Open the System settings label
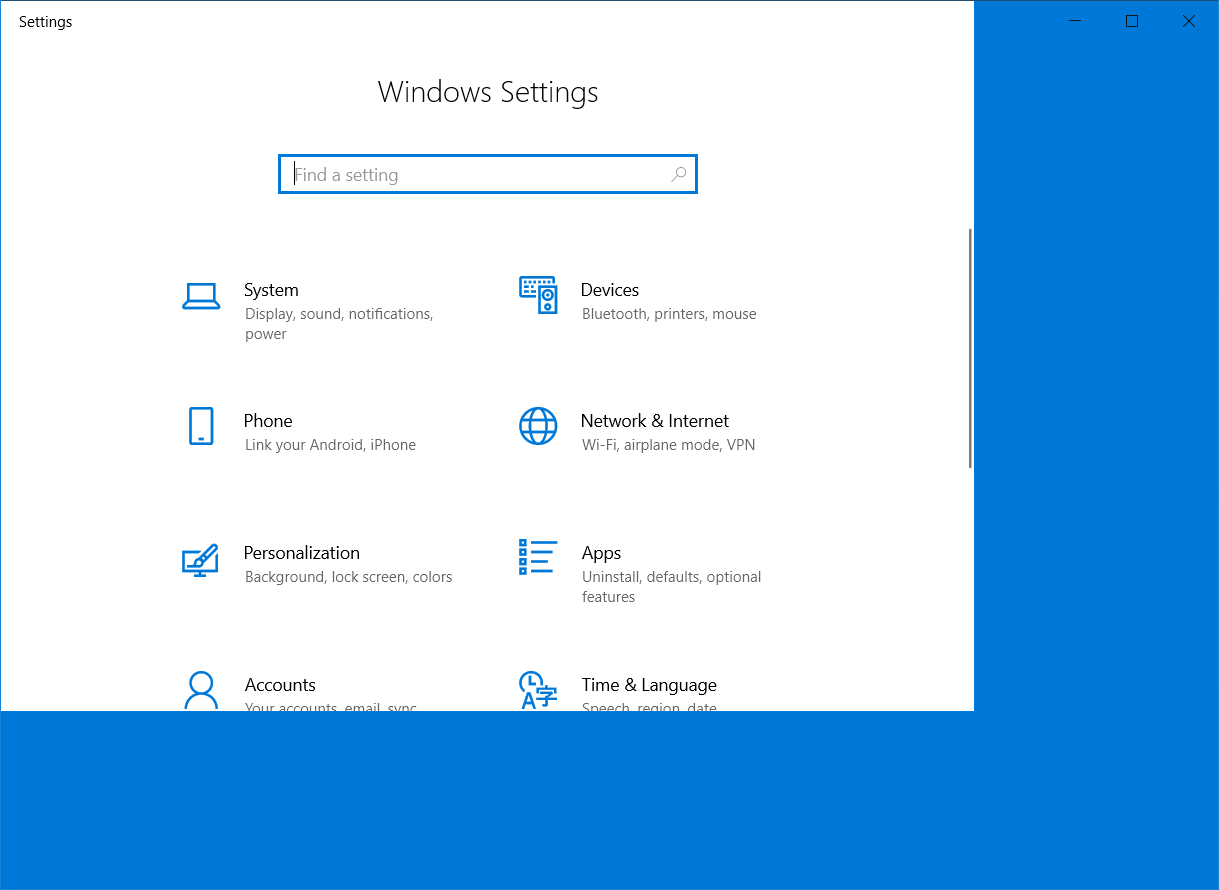This screenshot has height=890, width=1219. 271,290
